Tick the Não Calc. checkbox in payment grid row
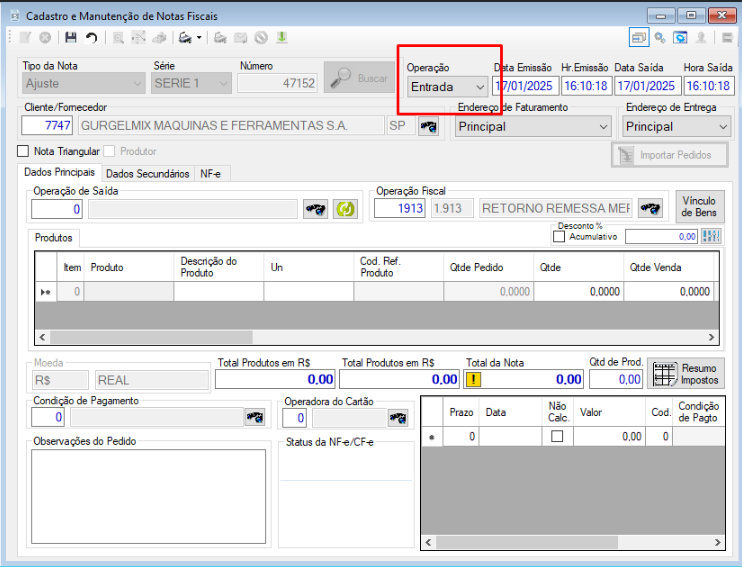 coord(557,436)
